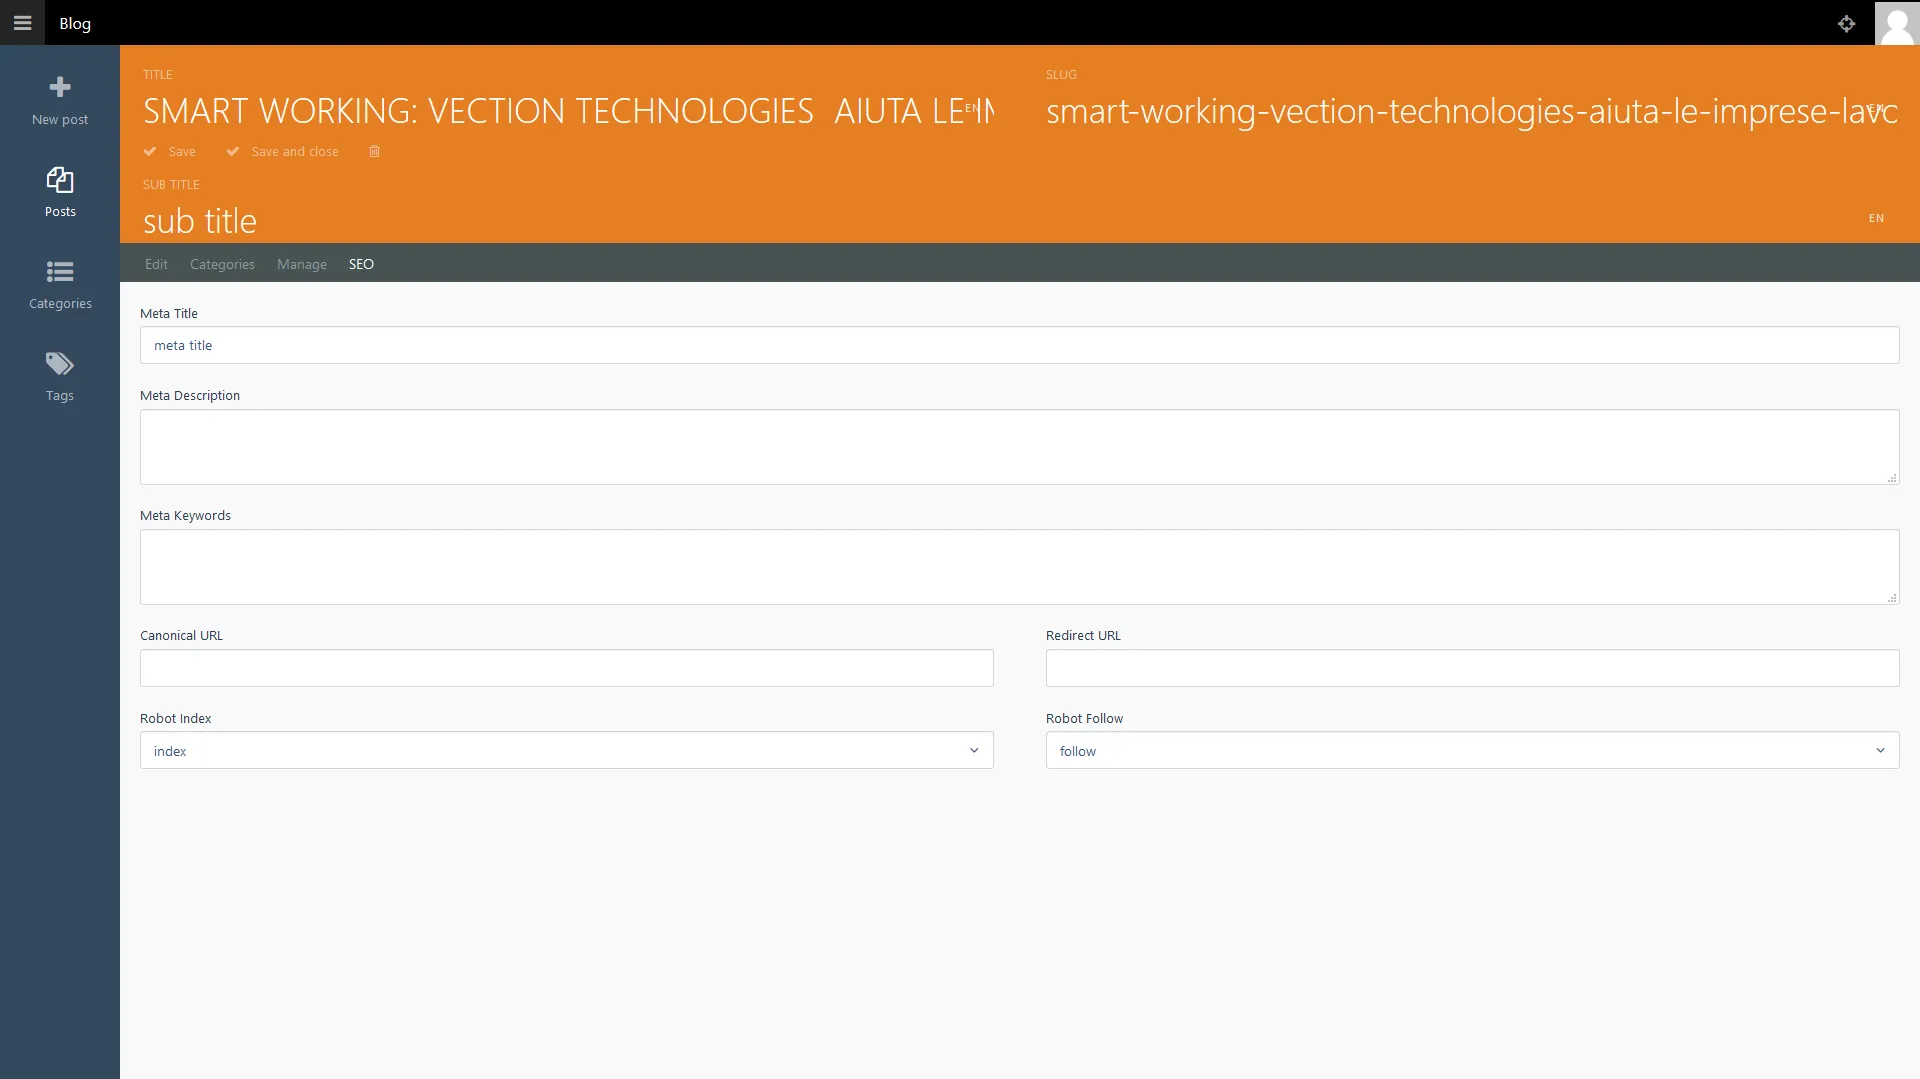Focus the Meta Keywords textarea
1920x1079 pixels.
[1020, 567]
